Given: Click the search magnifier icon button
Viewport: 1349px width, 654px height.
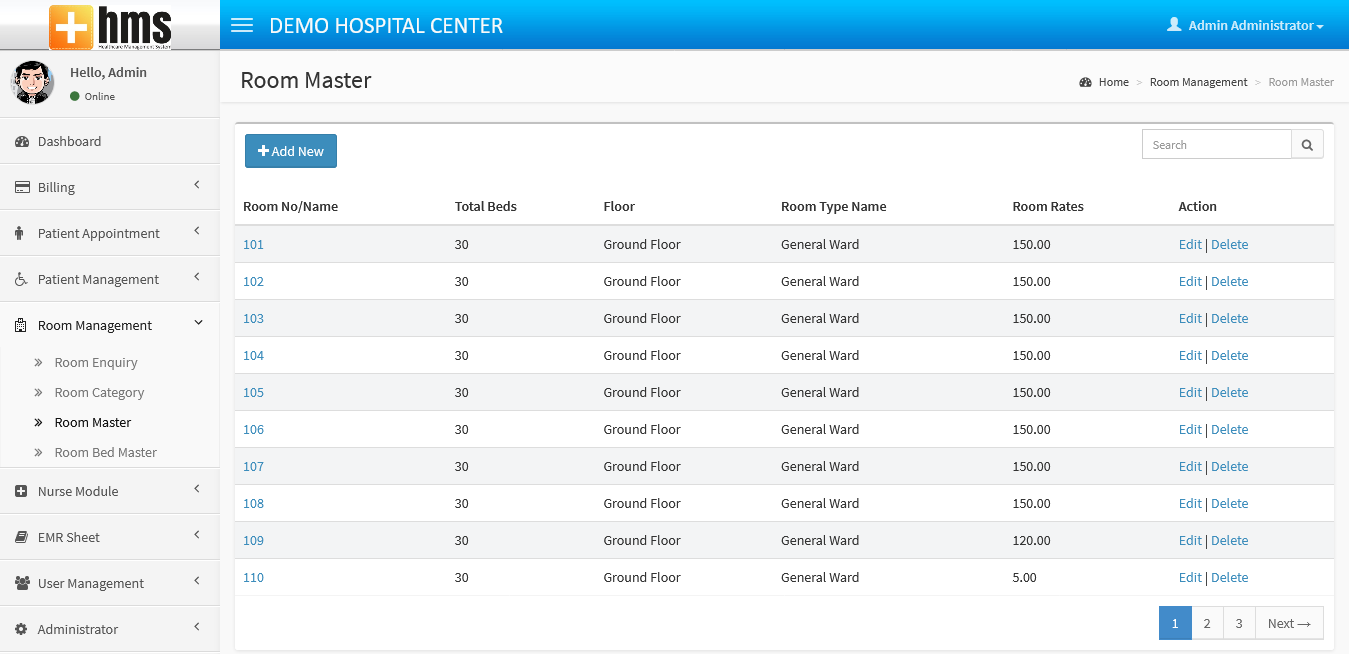Looking at the screenshot, I should tap(1307, 145).
